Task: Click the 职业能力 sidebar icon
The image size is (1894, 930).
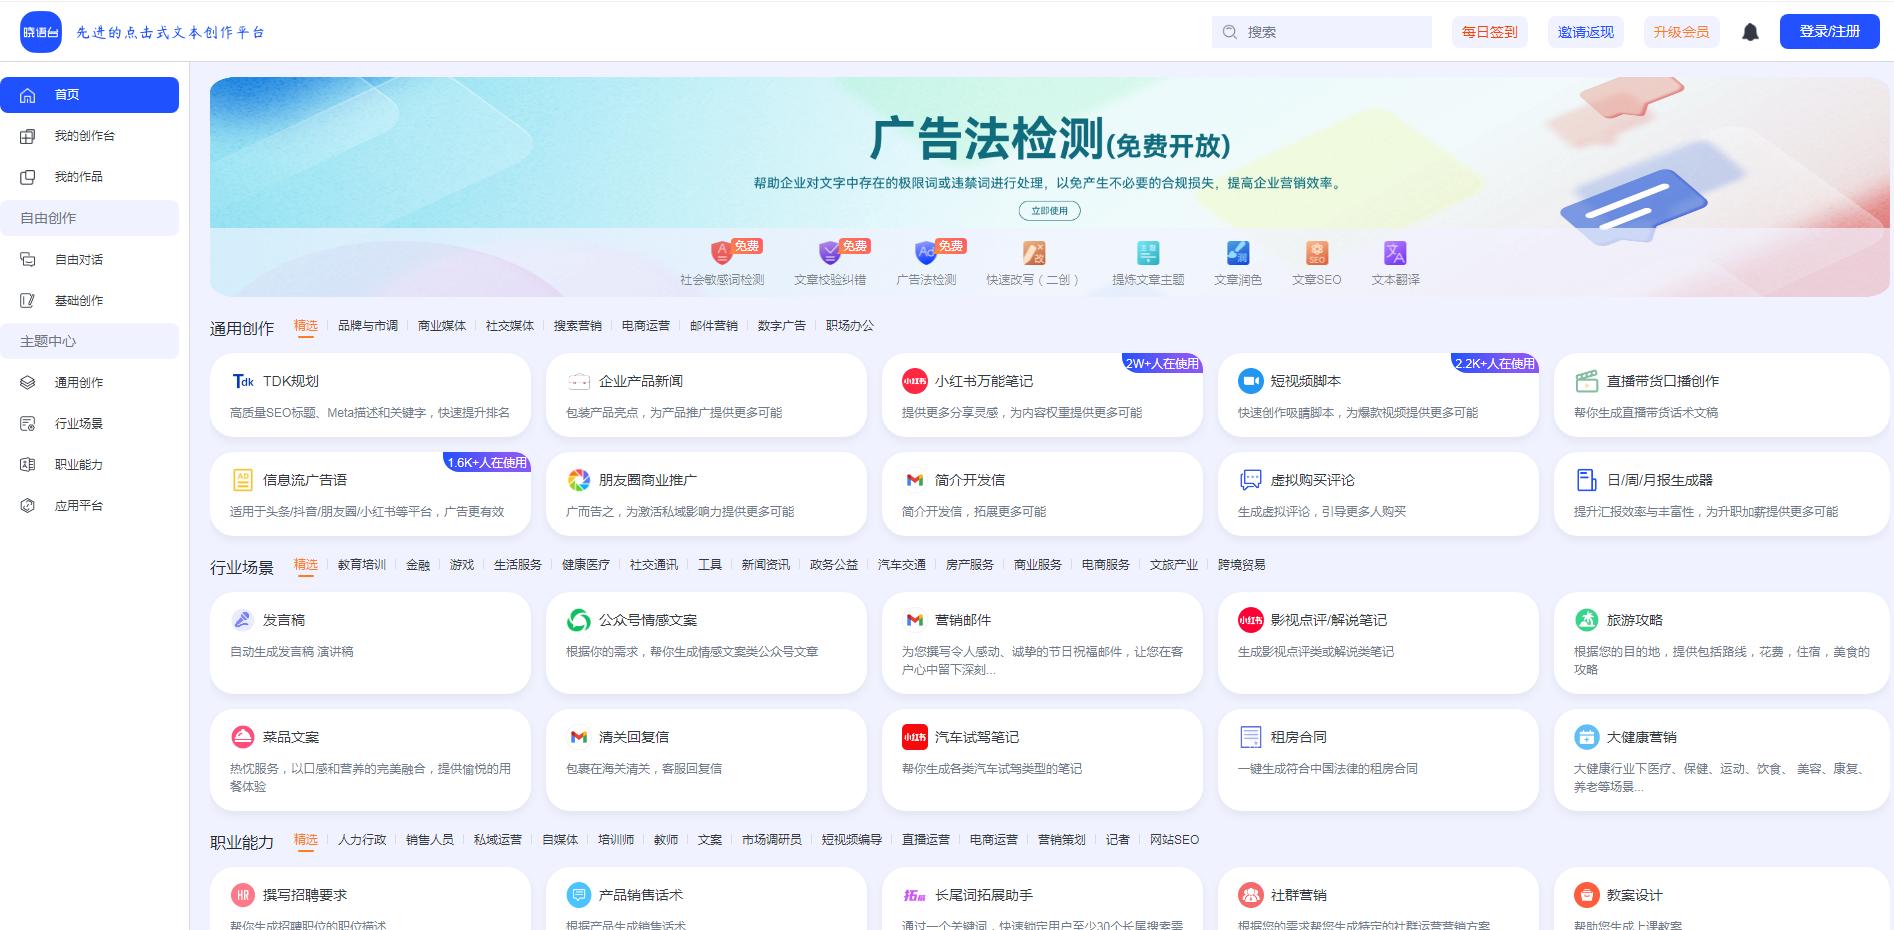Action: point(28,465)
